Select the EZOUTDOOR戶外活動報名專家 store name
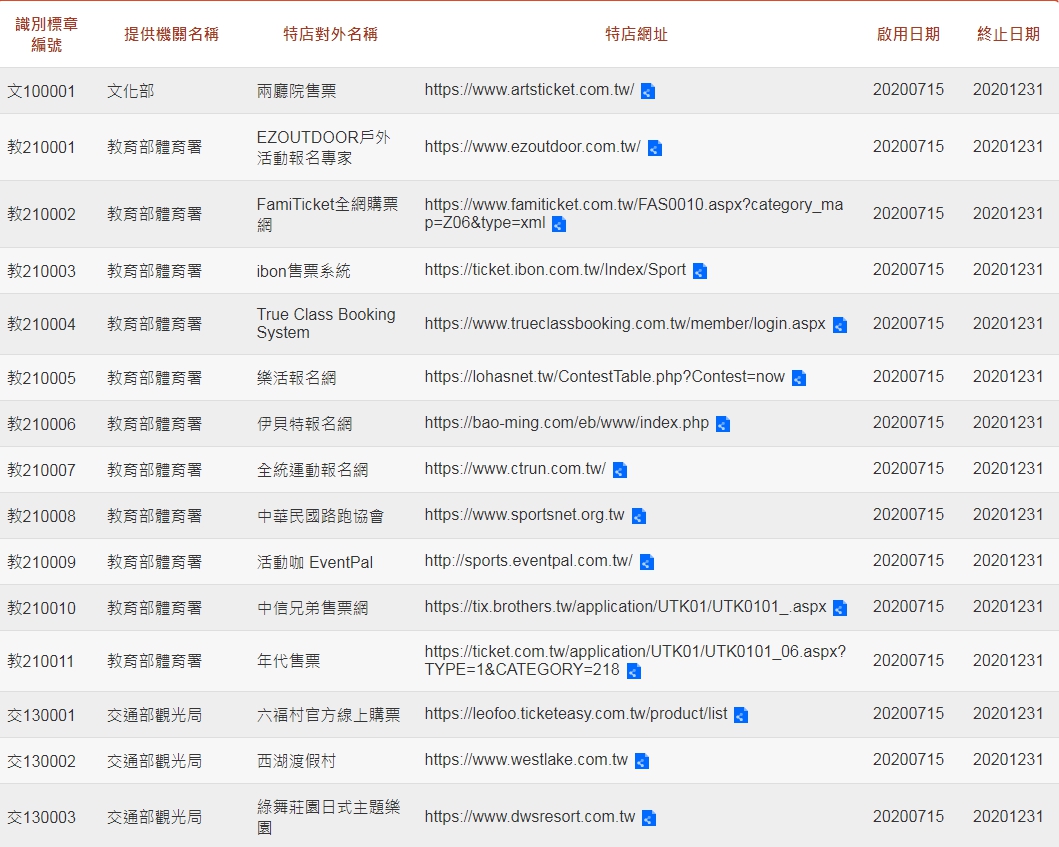1059x847 pixels. click(x=324, y=147)
